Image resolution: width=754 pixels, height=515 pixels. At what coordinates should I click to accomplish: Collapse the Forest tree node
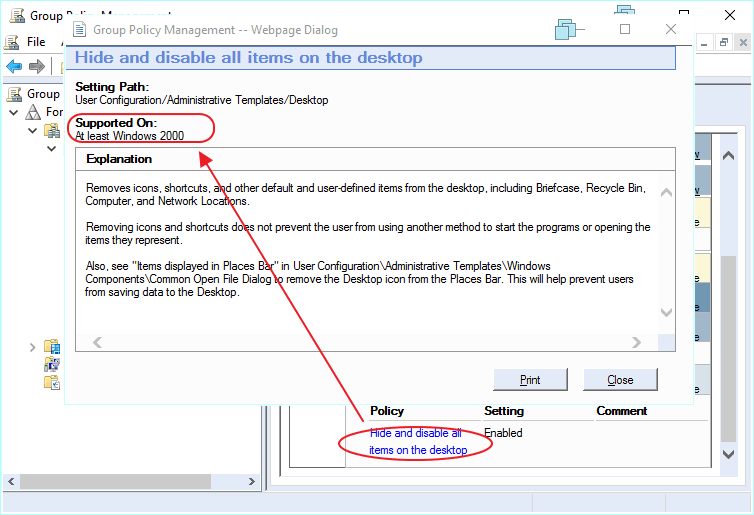[x=14, y=113]
